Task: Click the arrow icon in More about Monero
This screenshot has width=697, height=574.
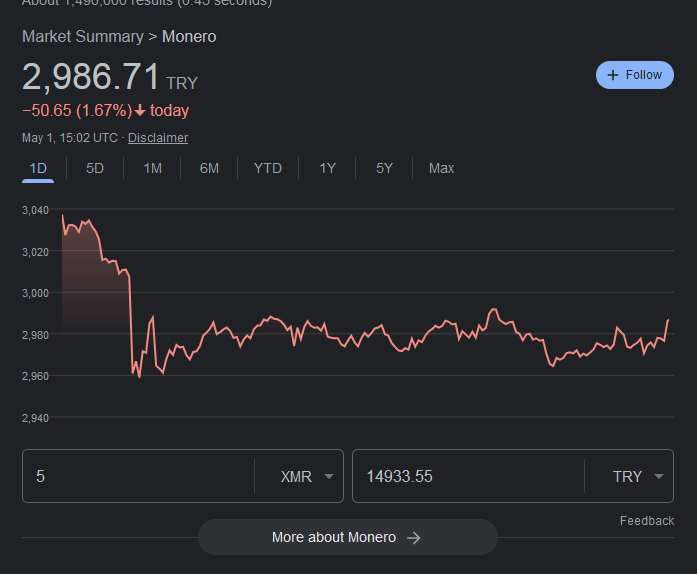Action: [x=414, y=538]
